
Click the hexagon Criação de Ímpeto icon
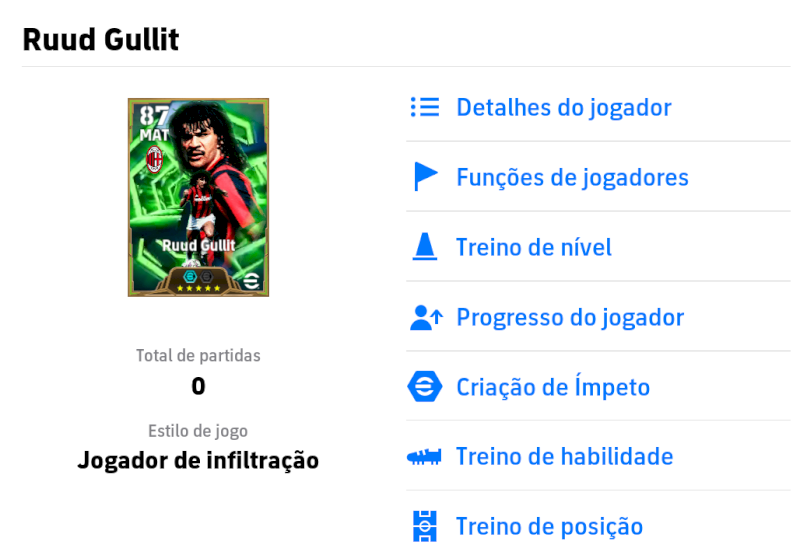(x=424, y=386)
